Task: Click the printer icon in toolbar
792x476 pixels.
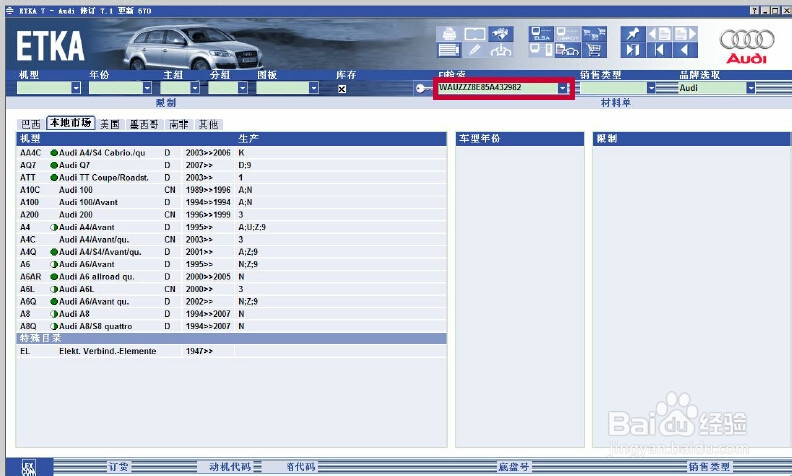Action: tap(449, 34)
